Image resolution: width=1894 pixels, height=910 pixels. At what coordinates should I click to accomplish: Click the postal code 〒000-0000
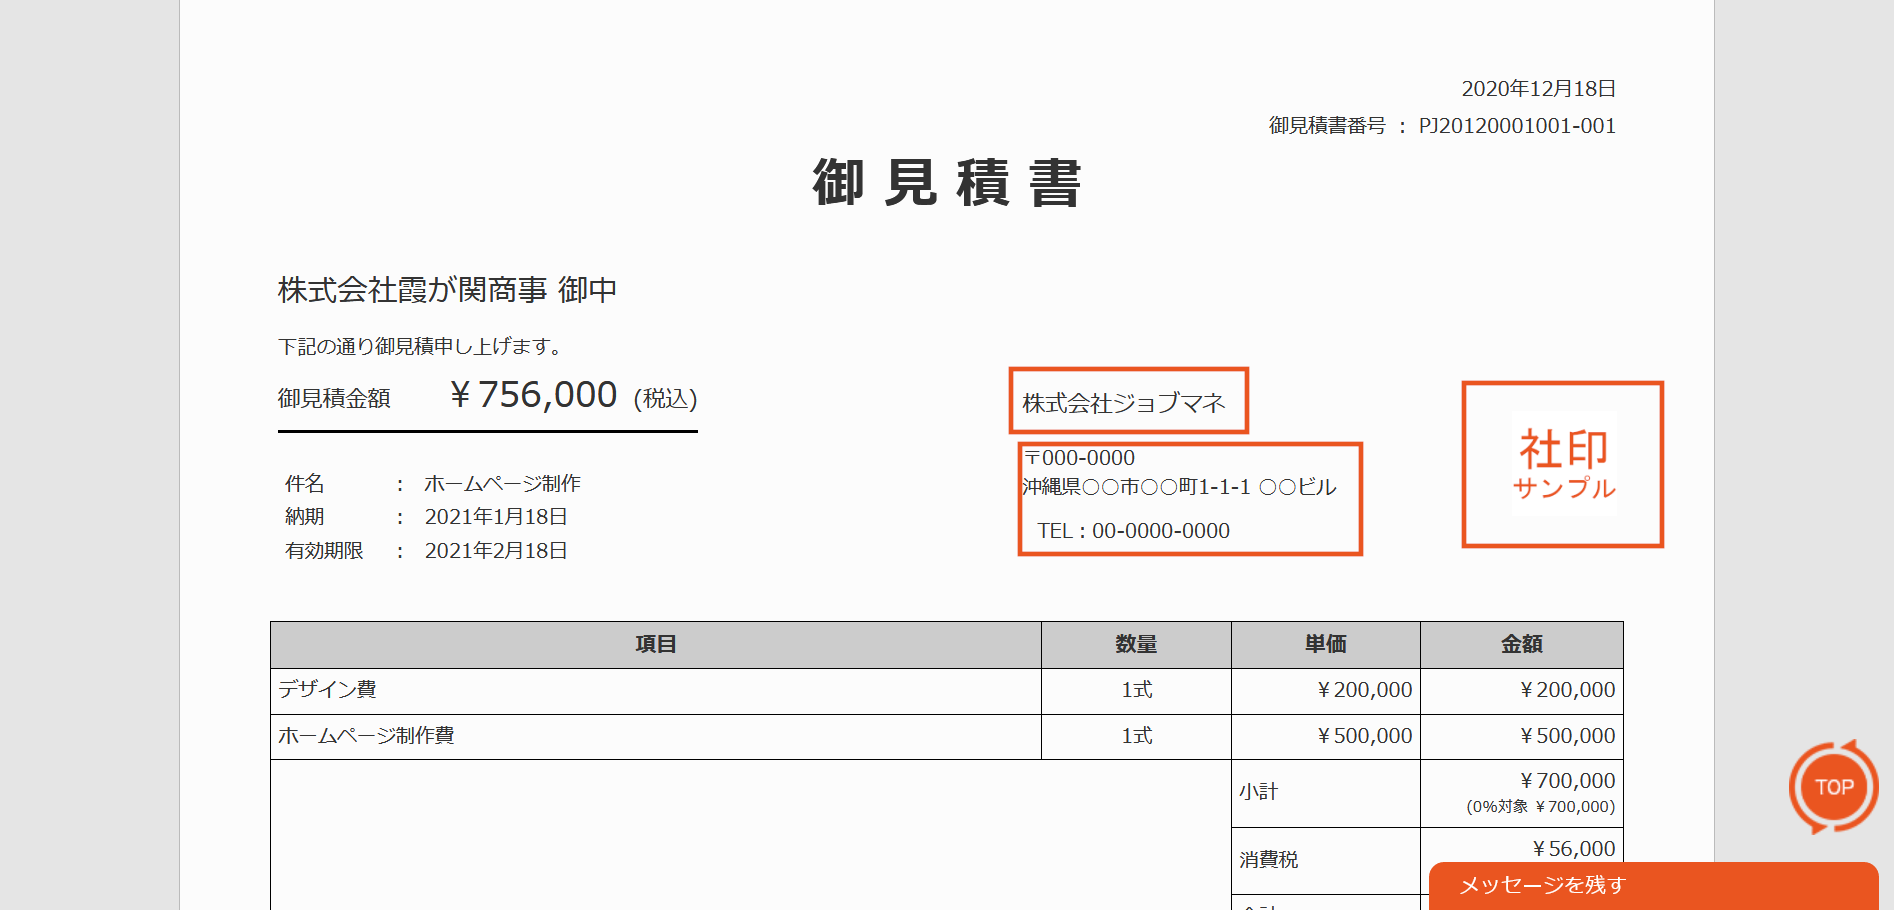pos(1080,458)
